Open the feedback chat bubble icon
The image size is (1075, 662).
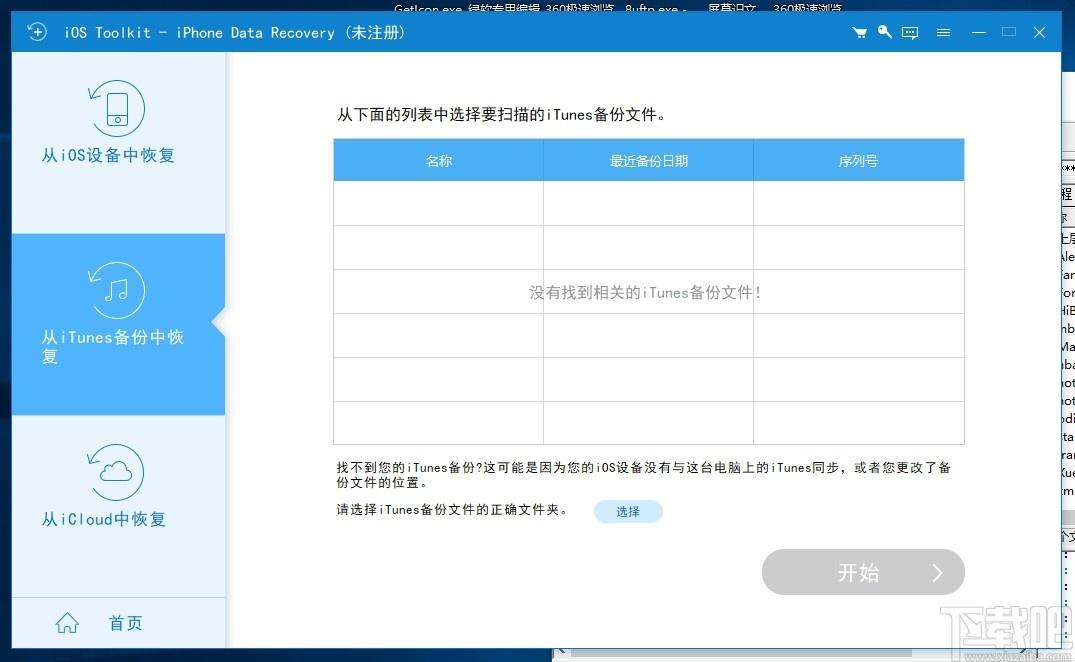910,32
